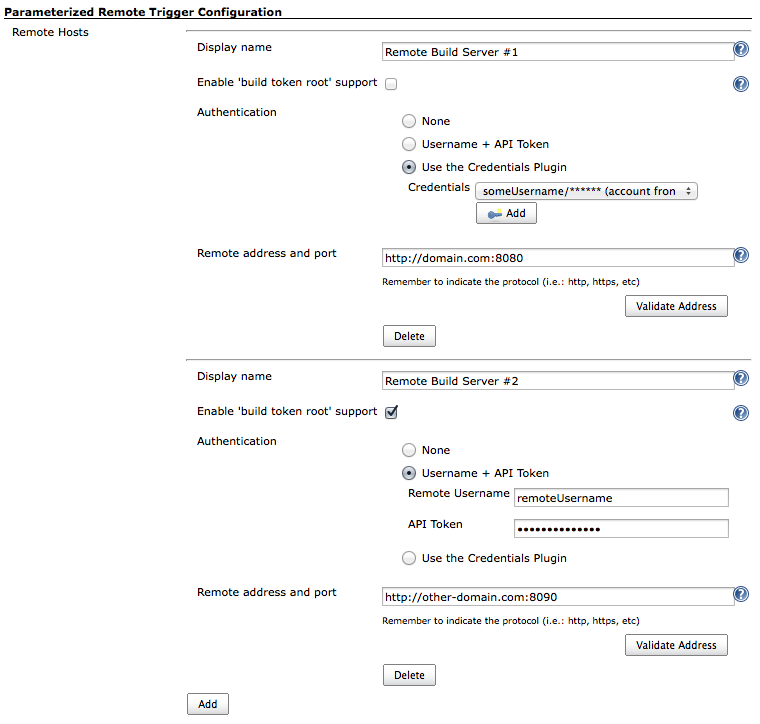Viewport: 760px width, 724px height.
Task: Enable build token root support for Server #1
Action: [x=391, y=84]
